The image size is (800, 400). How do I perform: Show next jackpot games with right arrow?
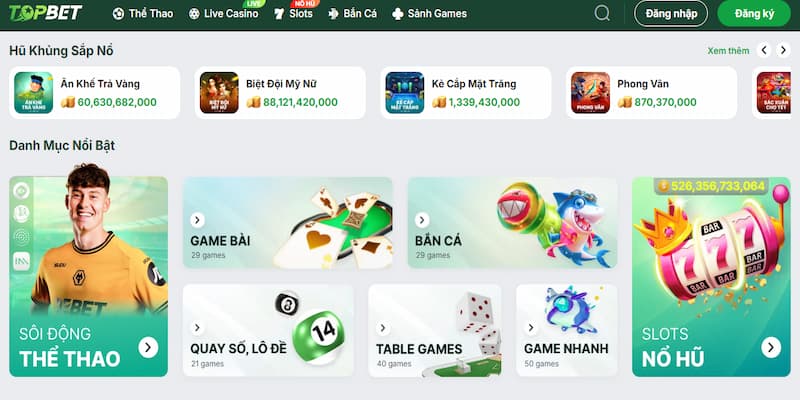(783, 50)
